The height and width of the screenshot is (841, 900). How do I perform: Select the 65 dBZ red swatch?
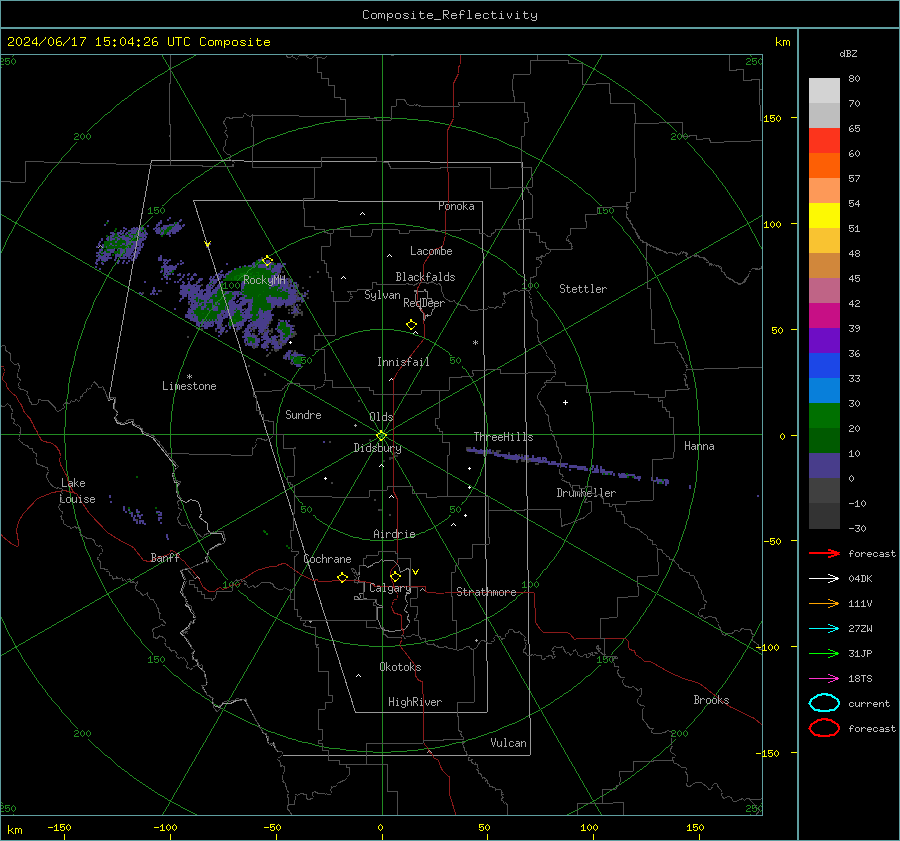point(824,140)
